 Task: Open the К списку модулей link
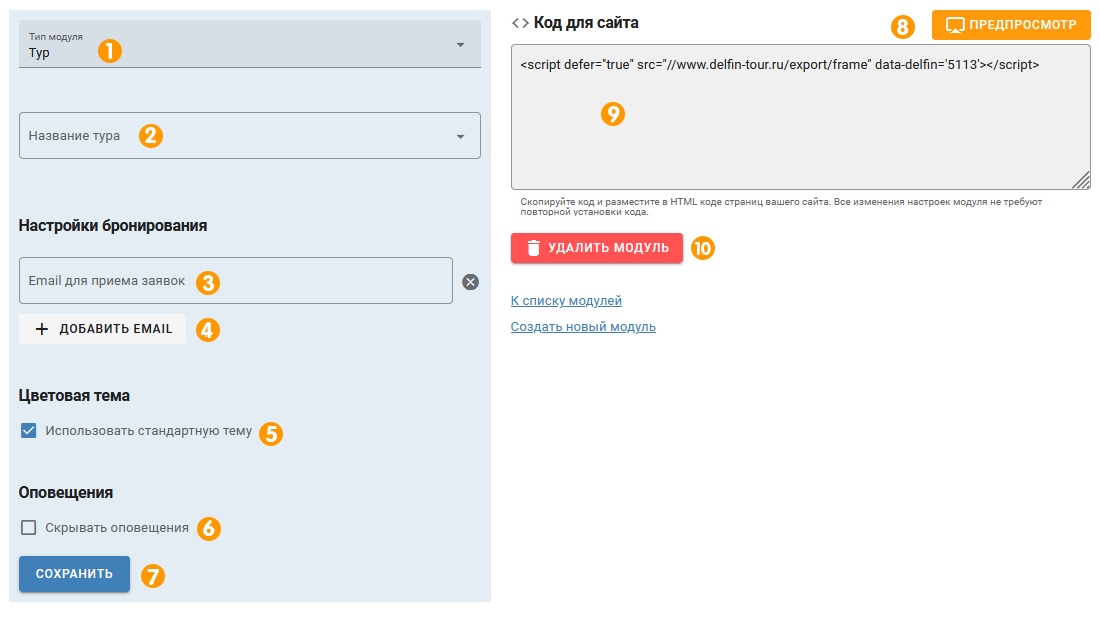(566, 300)
